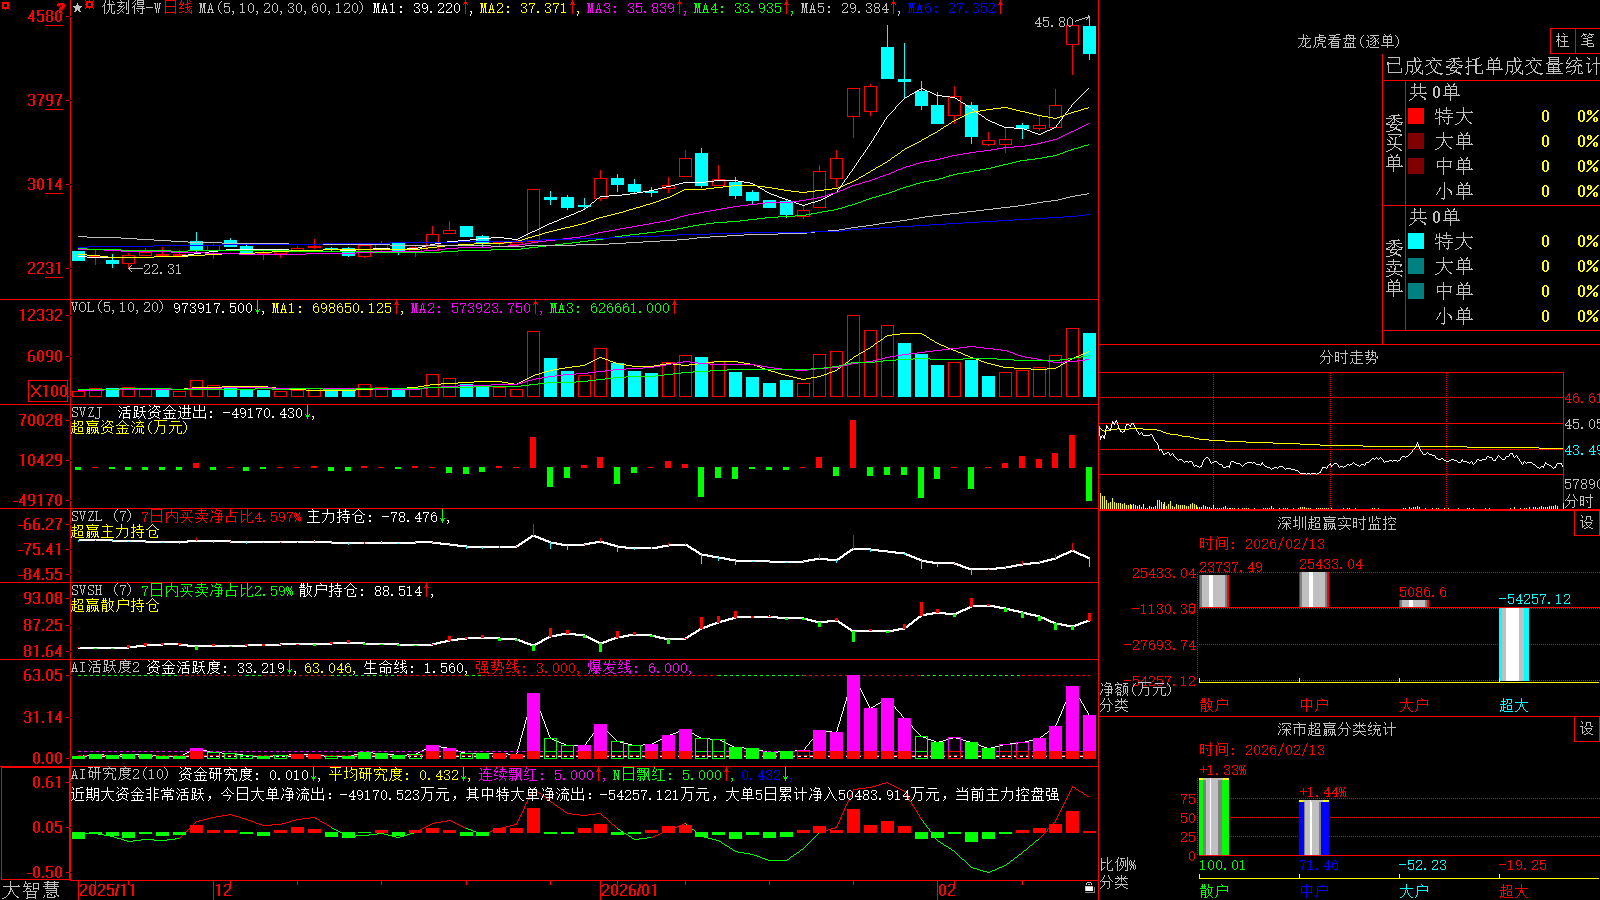This screenshot has height=900, width=1600.
Task: Click the 优刻得-W stock name
Action: [131, 8]
